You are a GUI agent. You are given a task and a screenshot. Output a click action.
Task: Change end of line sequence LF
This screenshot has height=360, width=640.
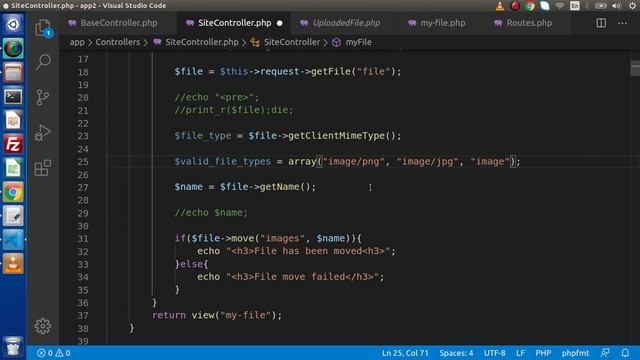tap(520, 353)
